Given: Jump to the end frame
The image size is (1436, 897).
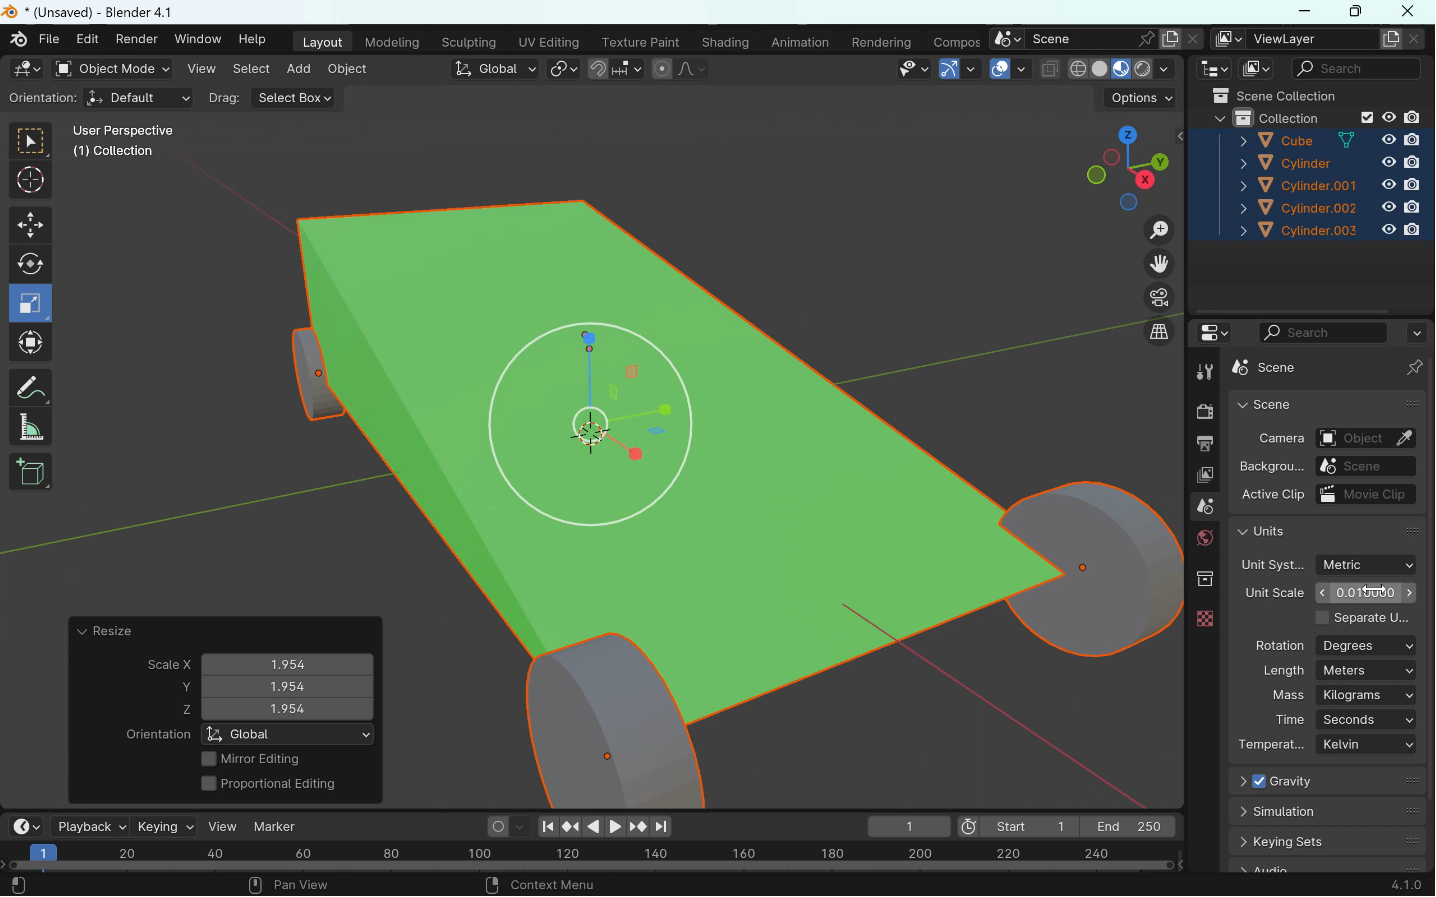Looking at the screenshot, I should [x=662, y=828].
